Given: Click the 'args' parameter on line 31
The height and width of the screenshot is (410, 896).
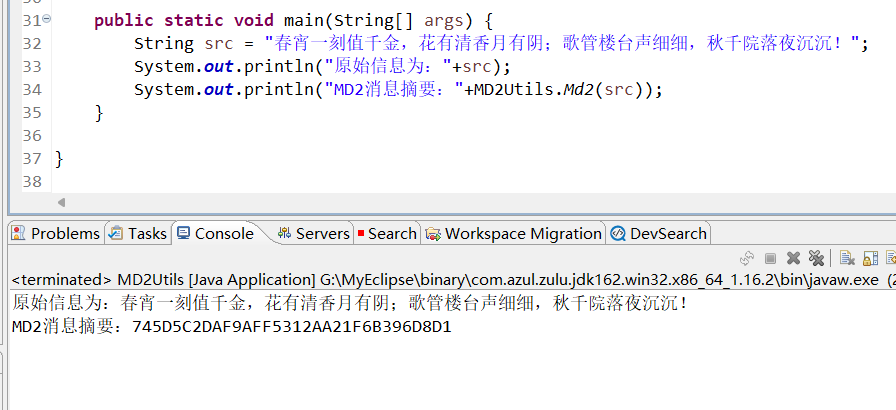Looking at the screenshot, I should click(x=444, y=22).
